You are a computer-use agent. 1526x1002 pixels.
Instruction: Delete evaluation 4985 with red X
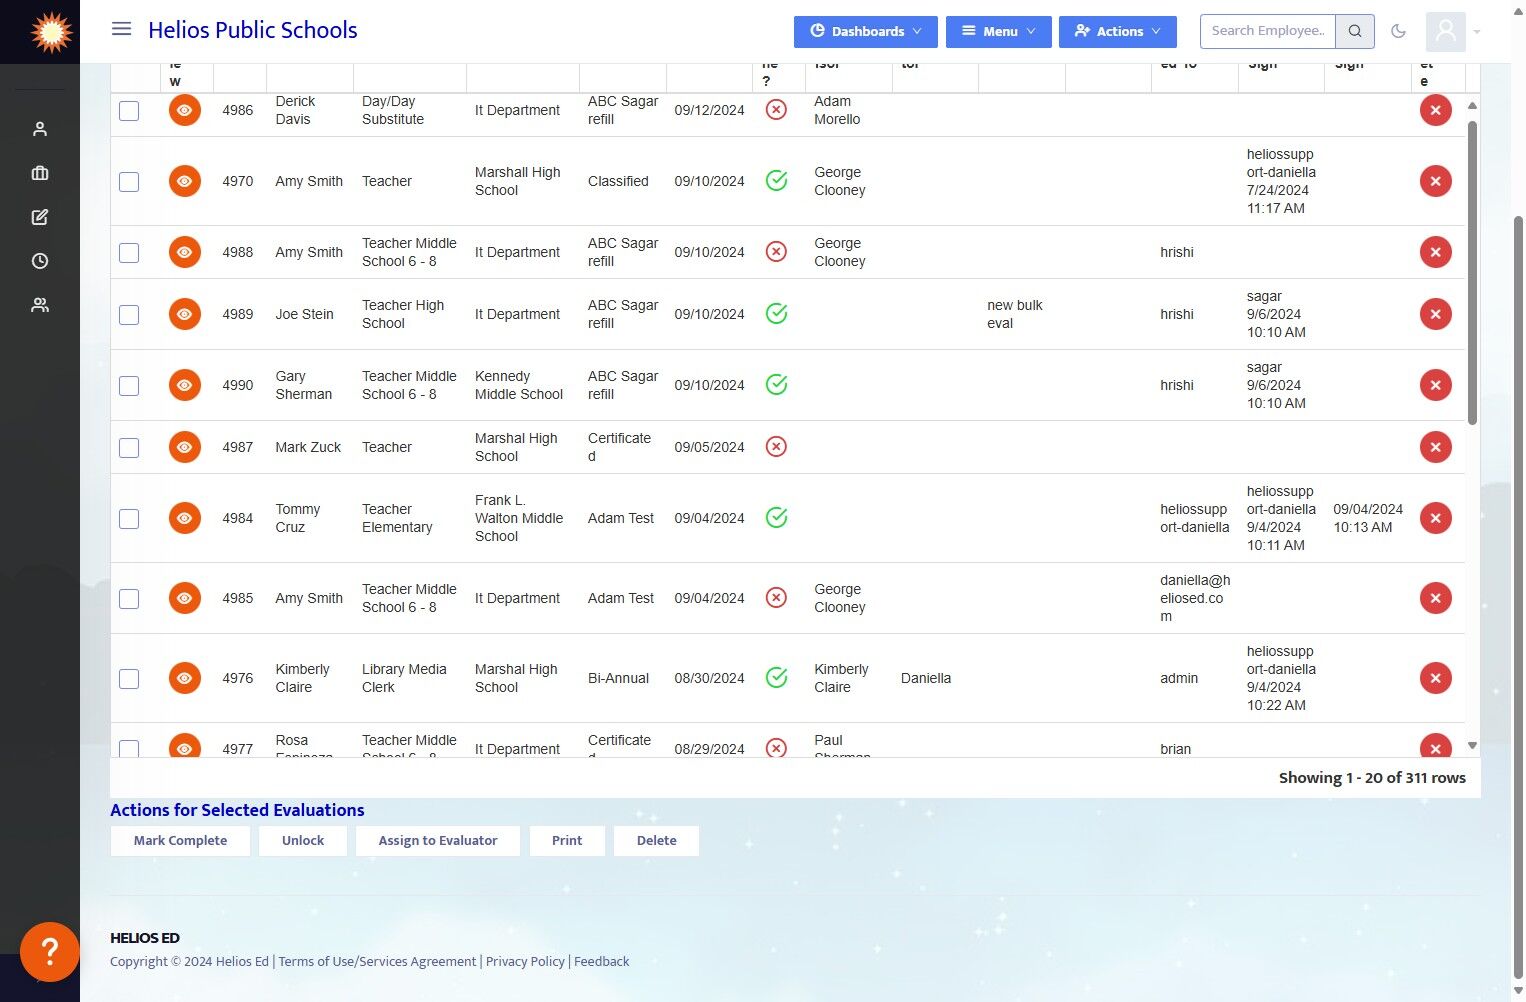1436,598
